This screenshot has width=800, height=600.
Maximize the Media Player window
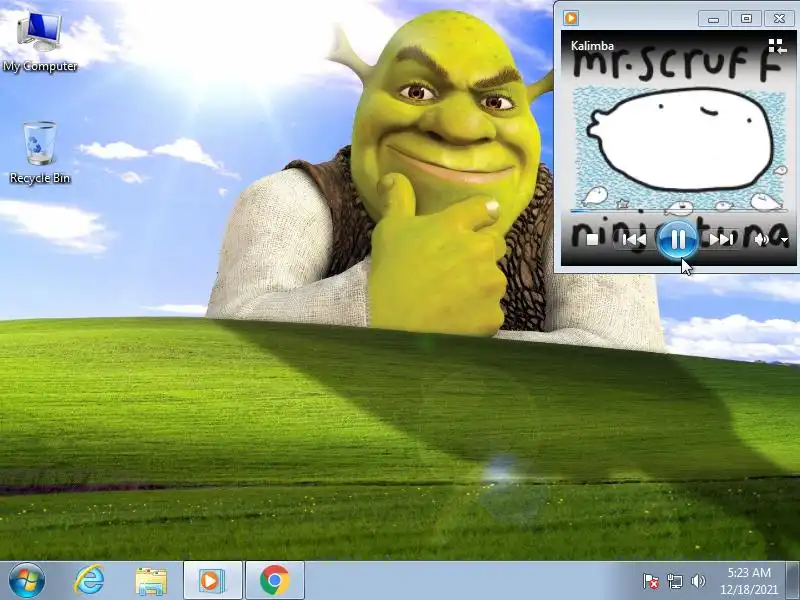[x=746, y=19]
